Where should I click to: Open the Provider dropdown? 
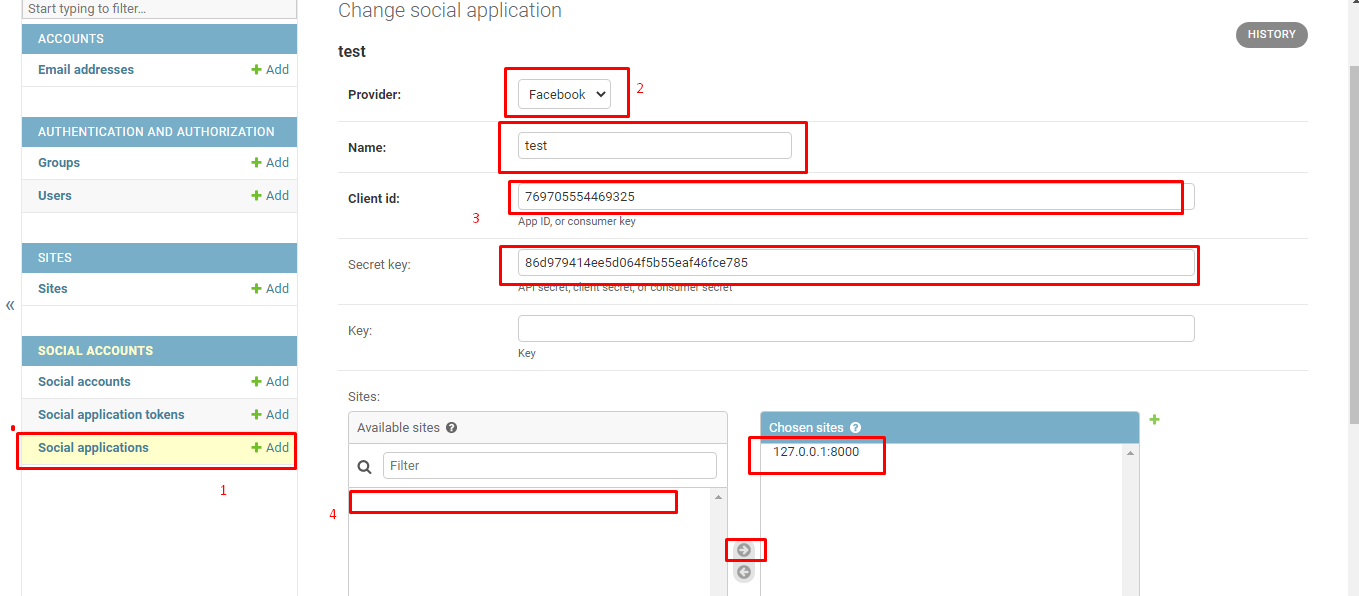[x=564, y=94]
